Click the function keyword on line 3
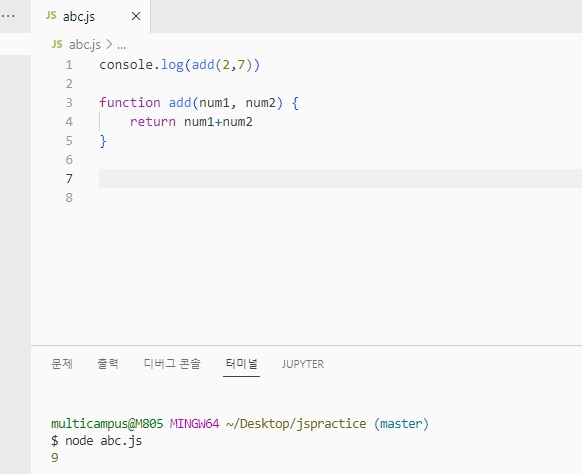 (130, 102)
